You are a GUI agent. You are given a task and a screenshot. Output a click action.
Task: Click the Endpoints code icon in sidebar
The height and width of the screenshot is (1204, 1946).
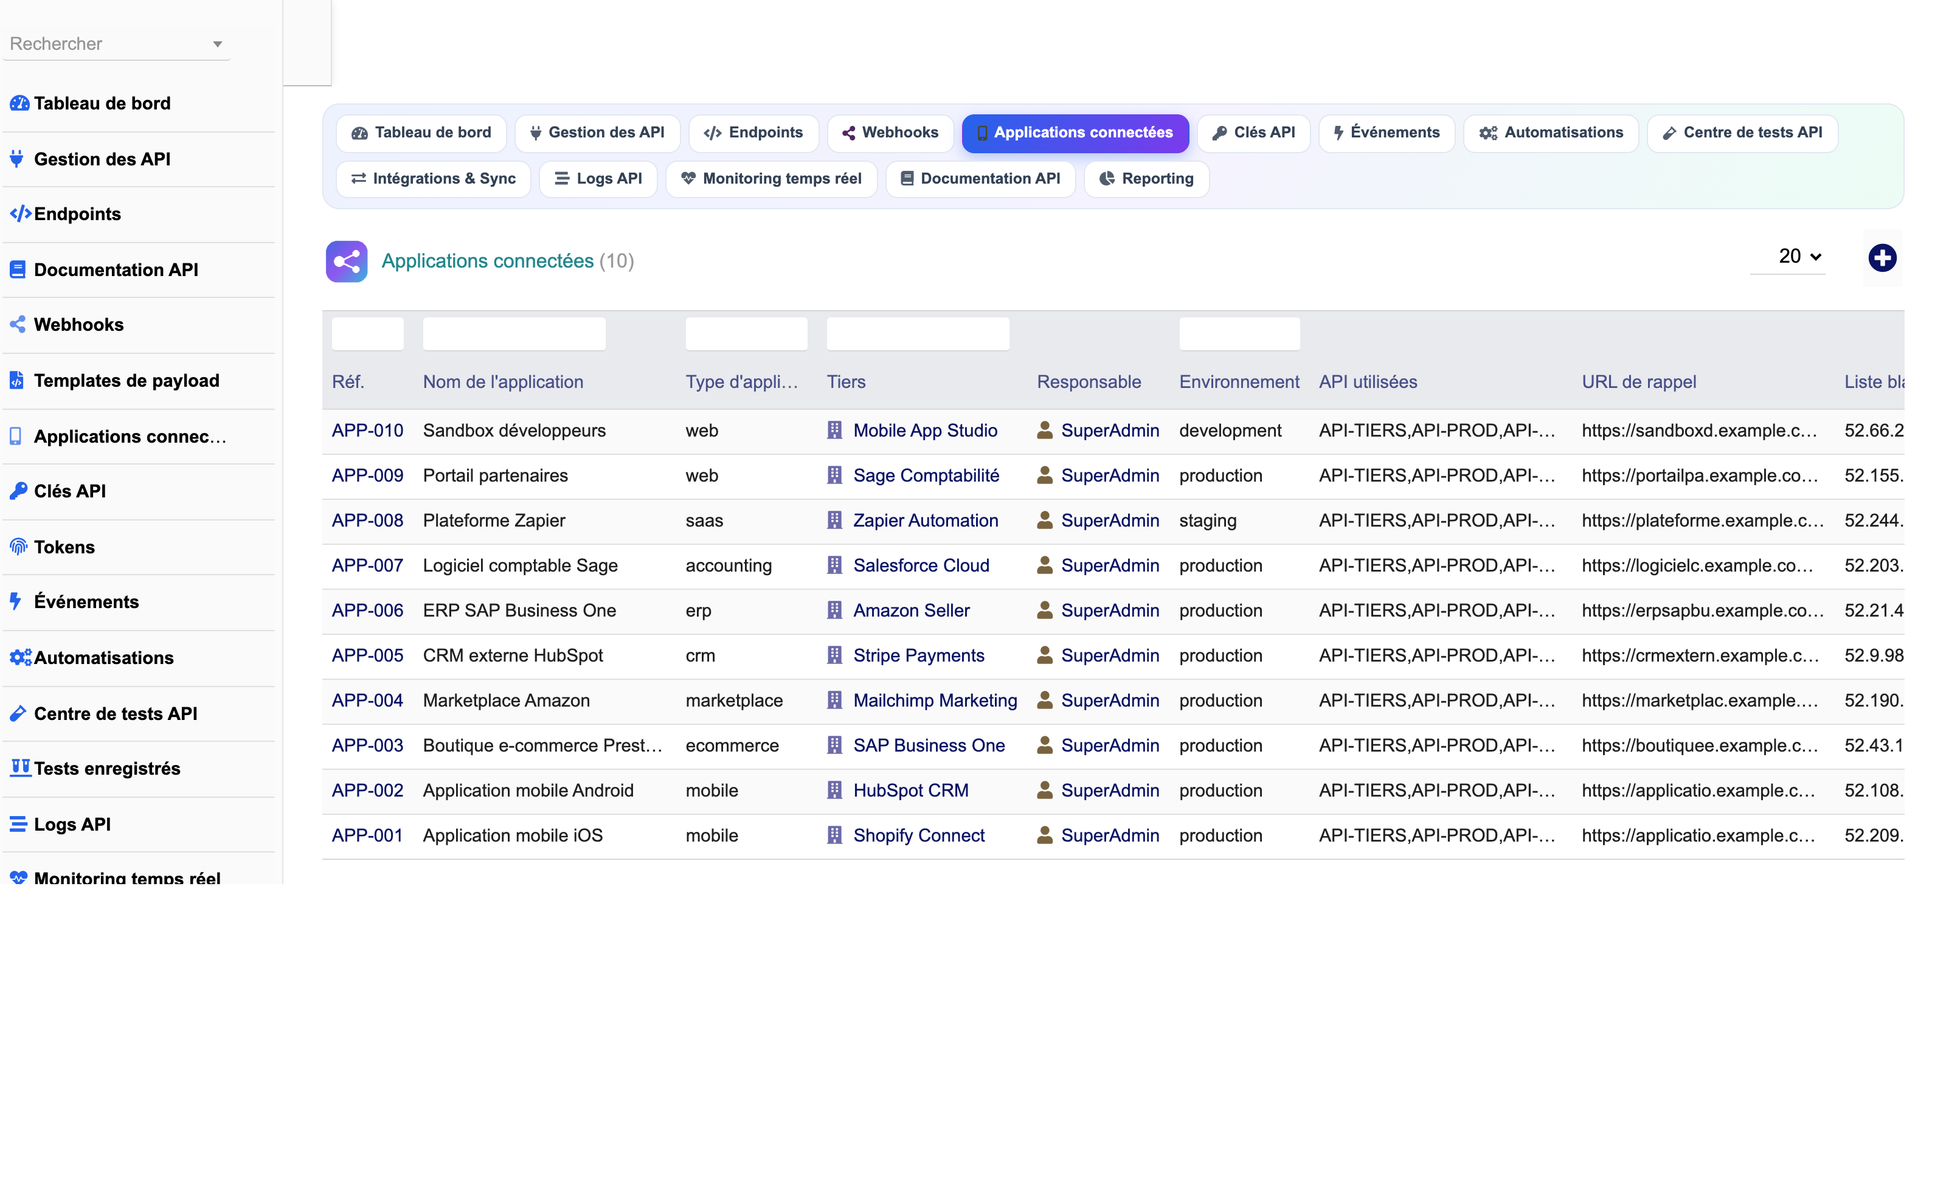click(20, 214)
